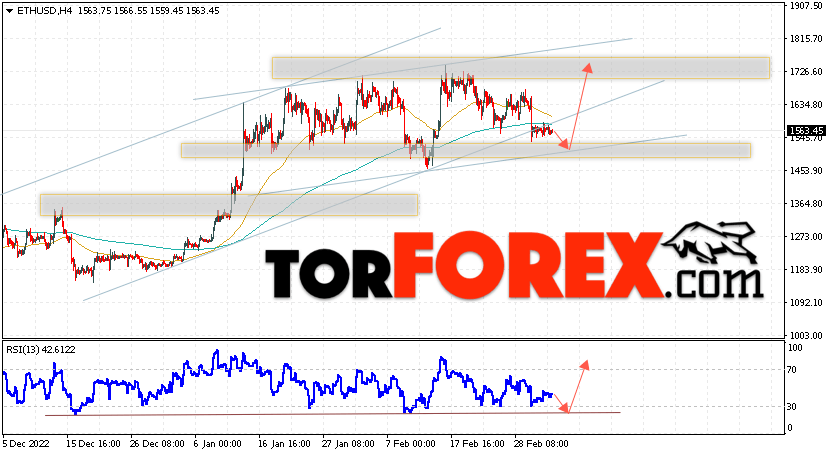Select the OHLC values 1563.75 1566.55 1559.45 1563.45
The height and width of the screenshot is (455, 830).
149,11
